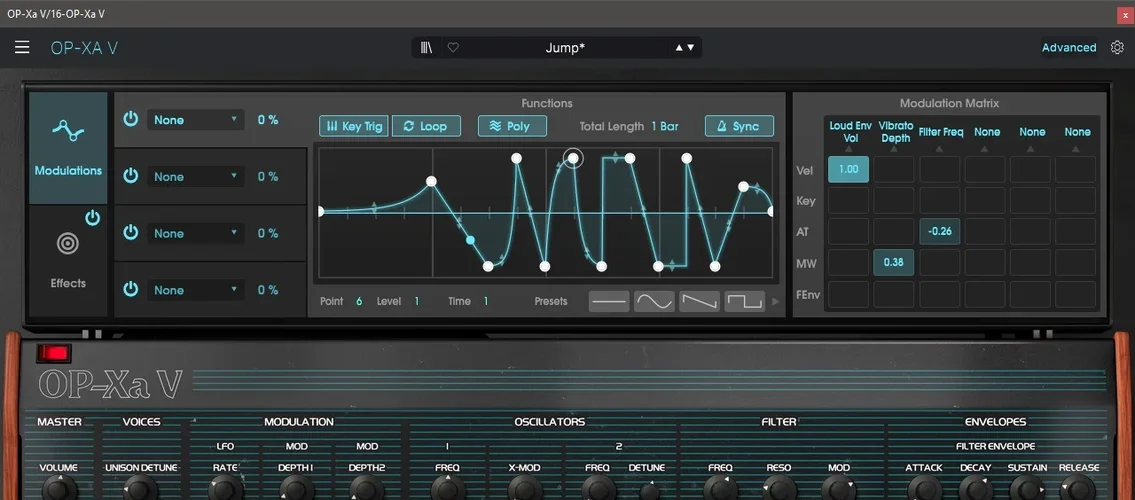Click the MW to Vibrato Depth 0.38 cell

point(894,263)
